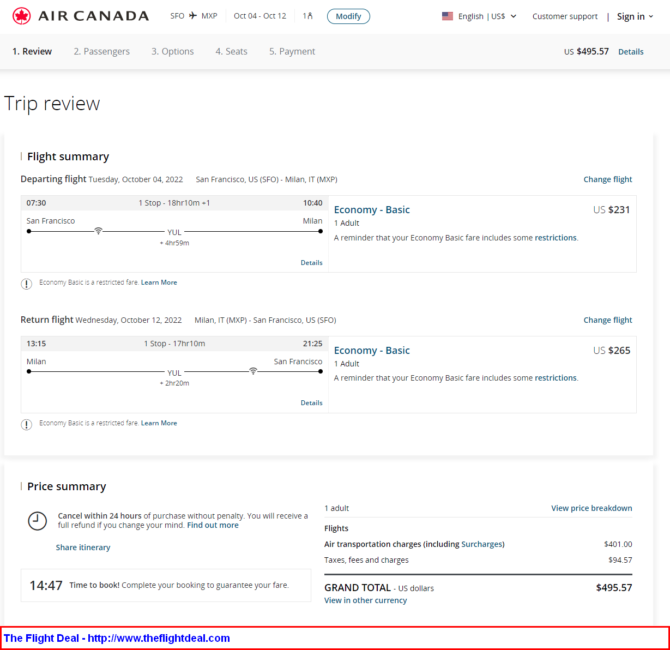Click the airplane icon between SFO and MXP
Screen dimensions: 670x650
[193, 16]
